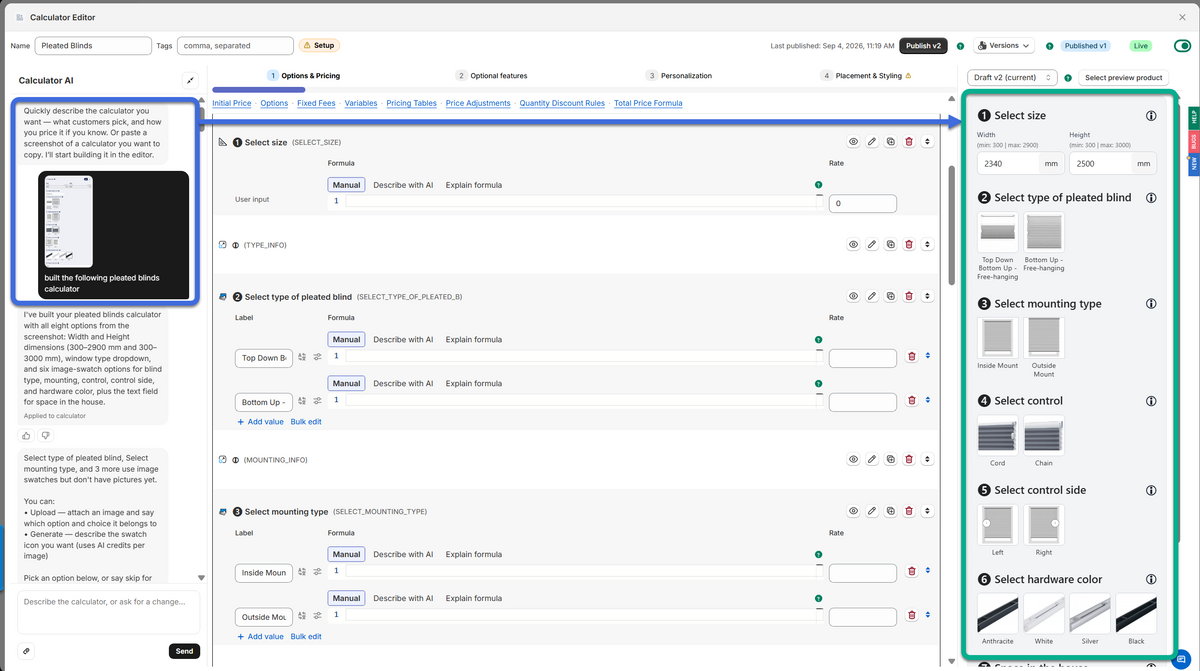This screenshot has width=1200, height=671.
Task: Toggle the Live calculator switch
Action: [1182, 46]
